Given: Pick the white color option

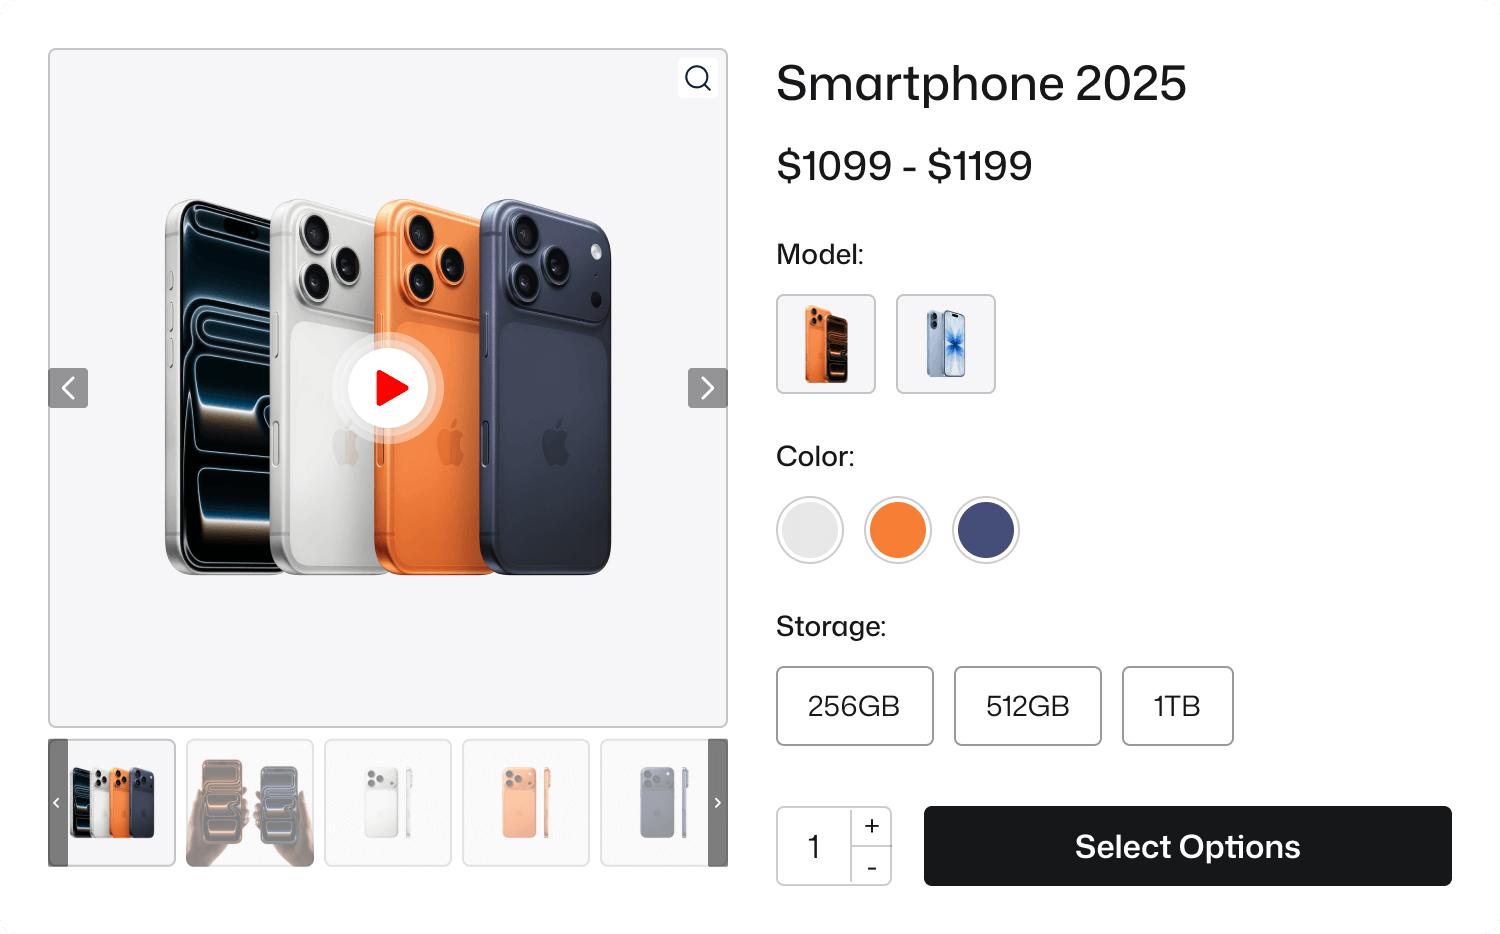Looking at the screenshot, I should pyautogui.click(x=809, y=529).
